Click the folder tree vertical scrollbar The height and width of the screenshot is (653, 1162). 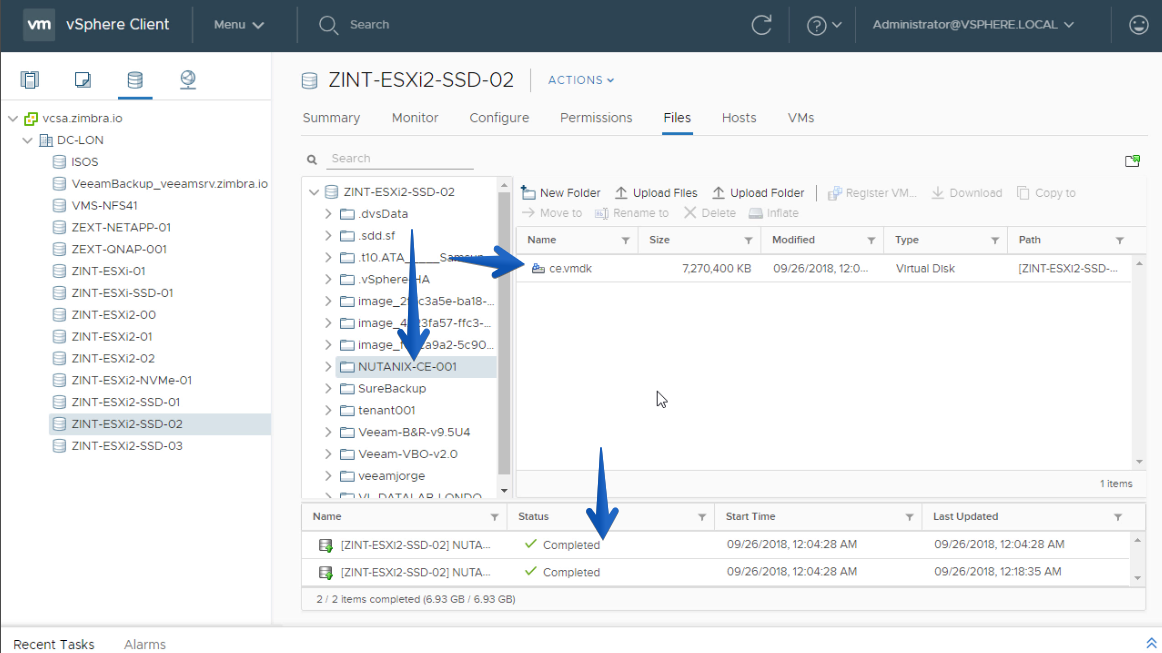tap(504, 334)
